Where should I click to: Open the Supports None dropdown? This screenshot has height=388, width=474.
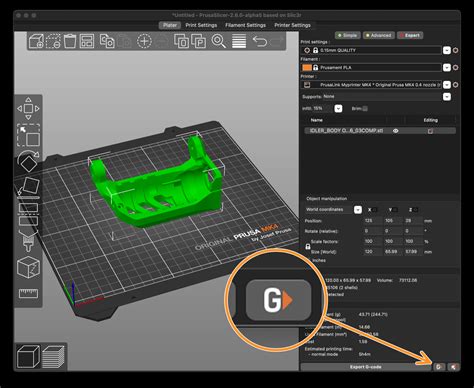447,97
